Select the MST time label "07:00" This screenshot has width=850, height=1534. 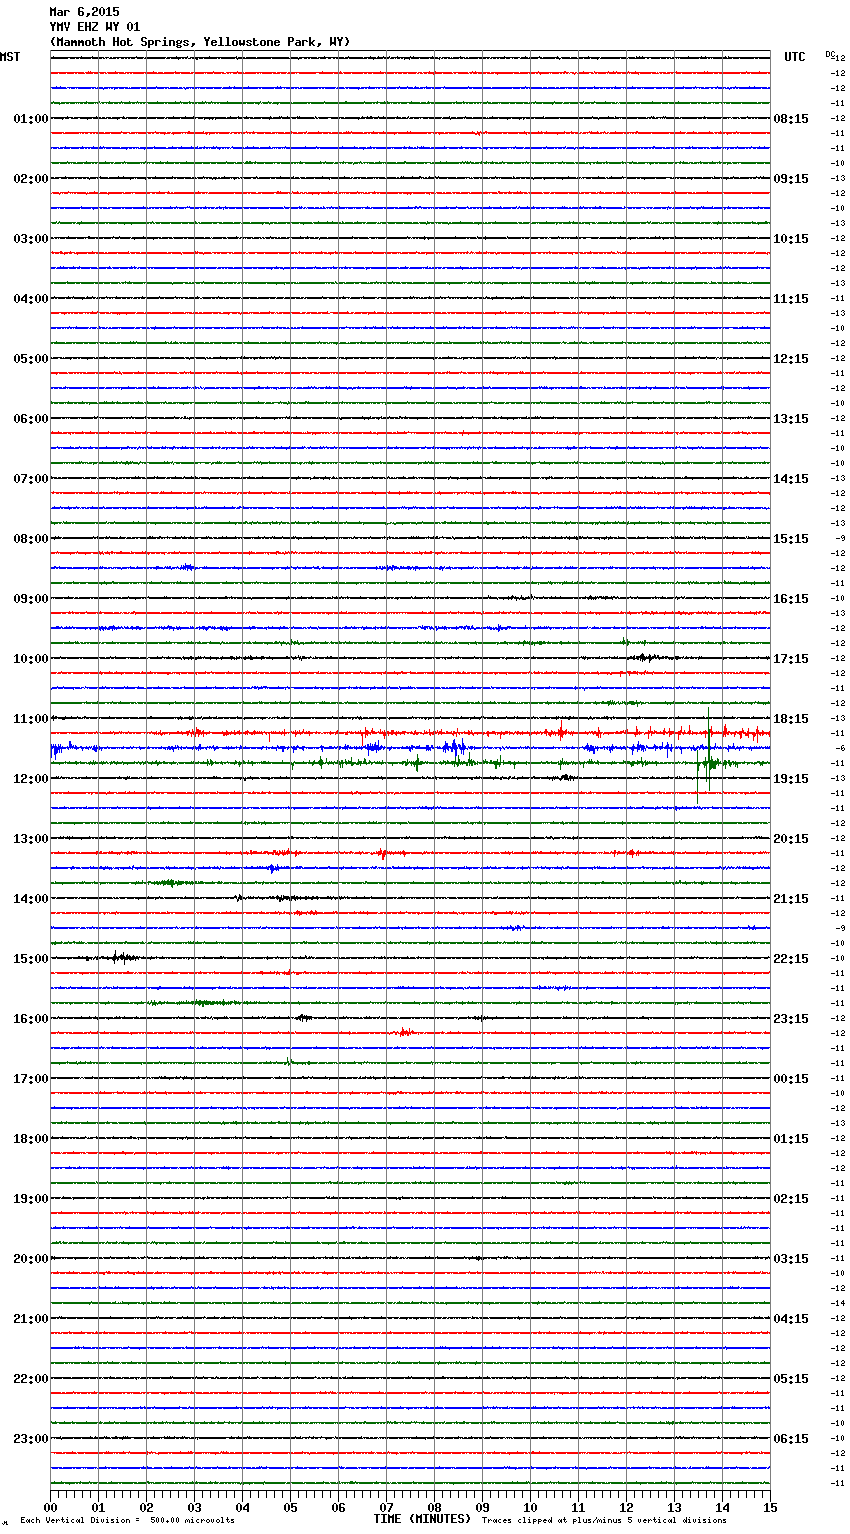coord(31,479)
